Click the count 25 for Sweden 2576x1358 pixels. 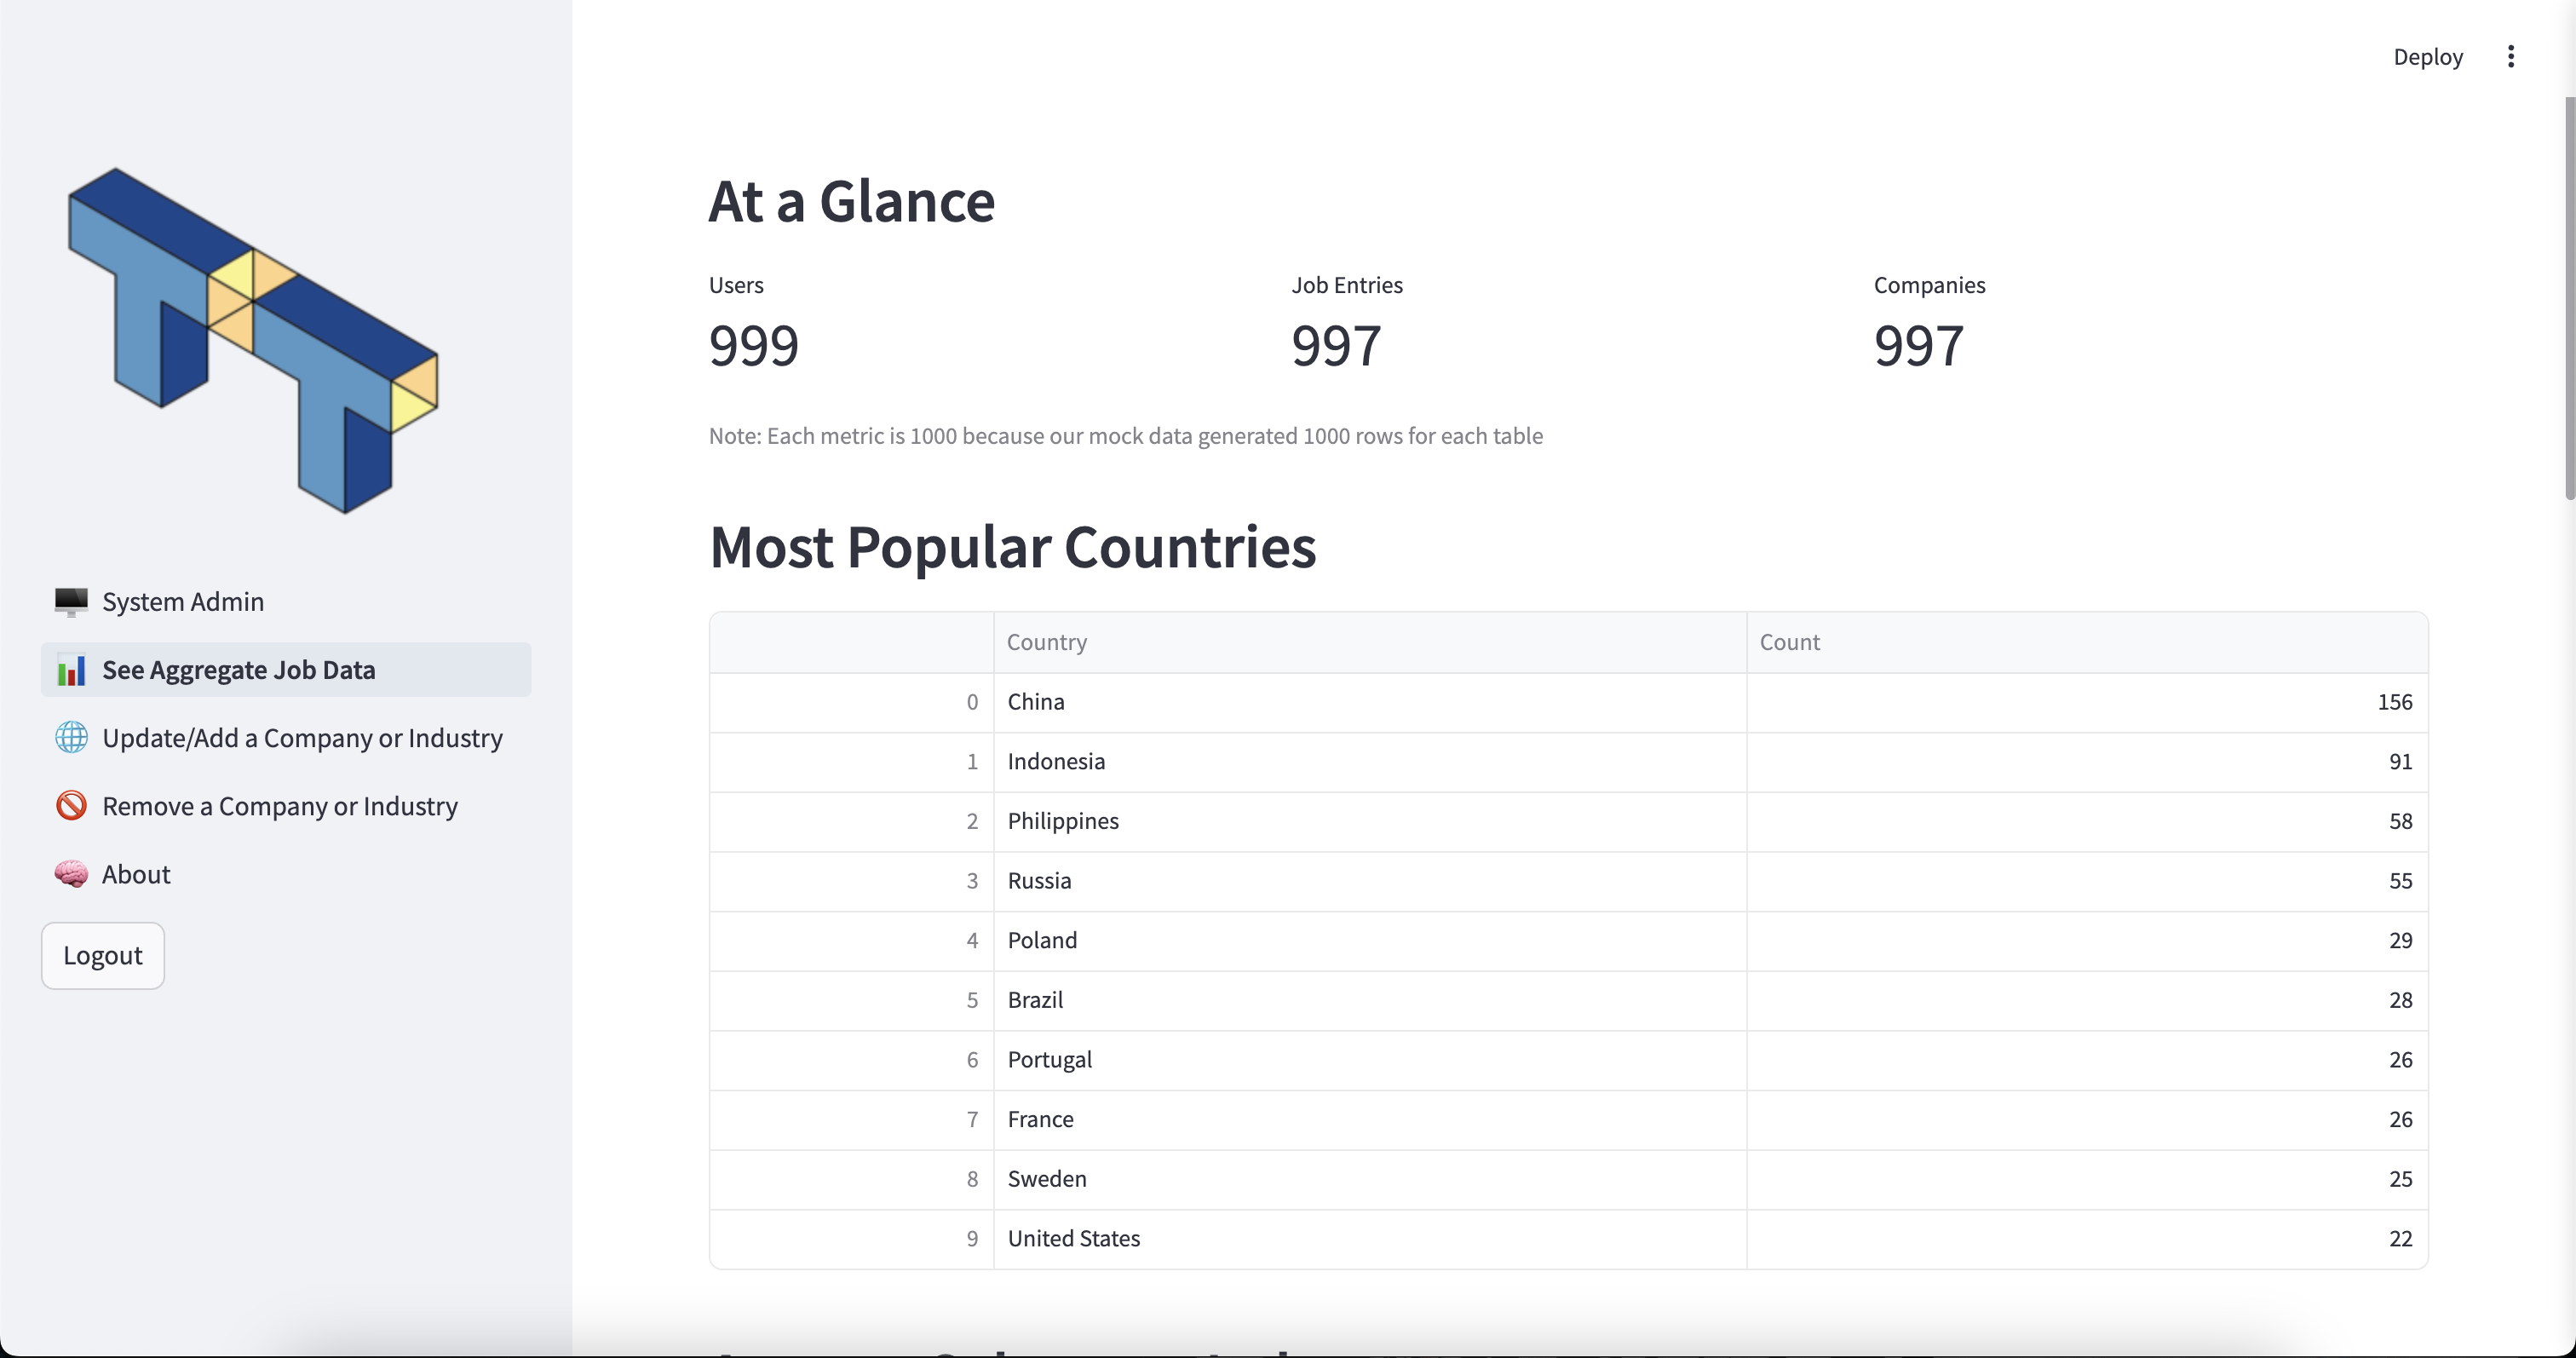coord(2087,1179)
